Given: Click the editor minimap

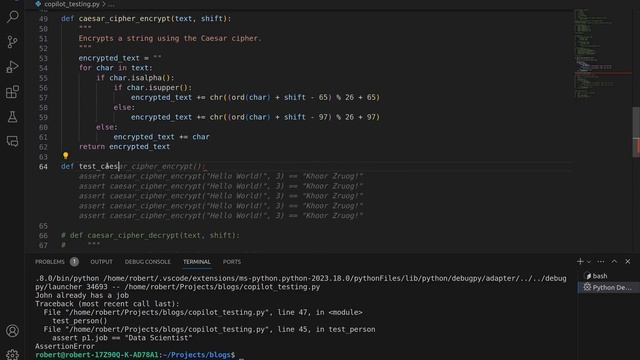Looking at the screenshot, I should tap(602, 53).
